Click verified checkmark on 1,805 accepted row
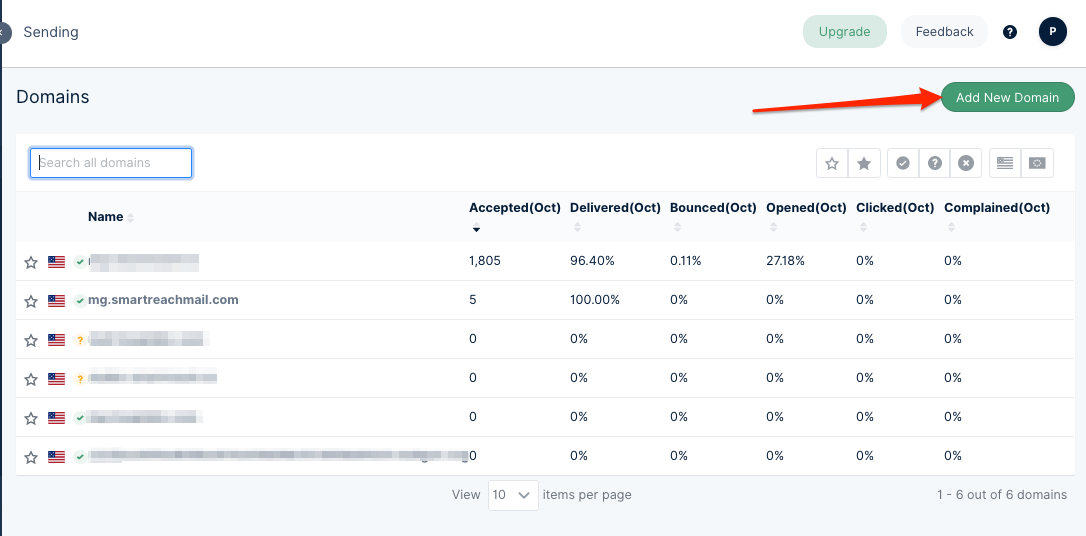The width and height of the screenshot is (1086, 536). click(80, 262)
